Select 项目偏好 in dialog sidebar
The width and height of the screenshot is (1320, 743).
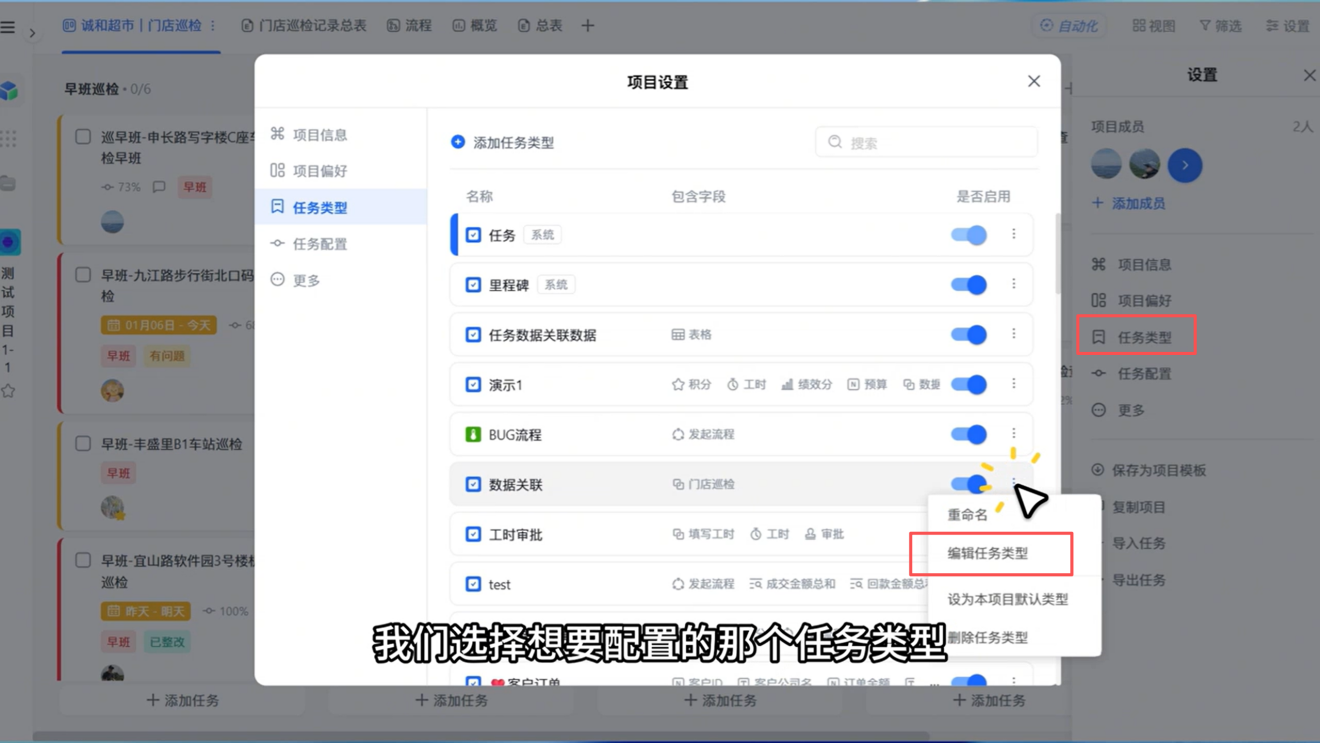[341, 171]
